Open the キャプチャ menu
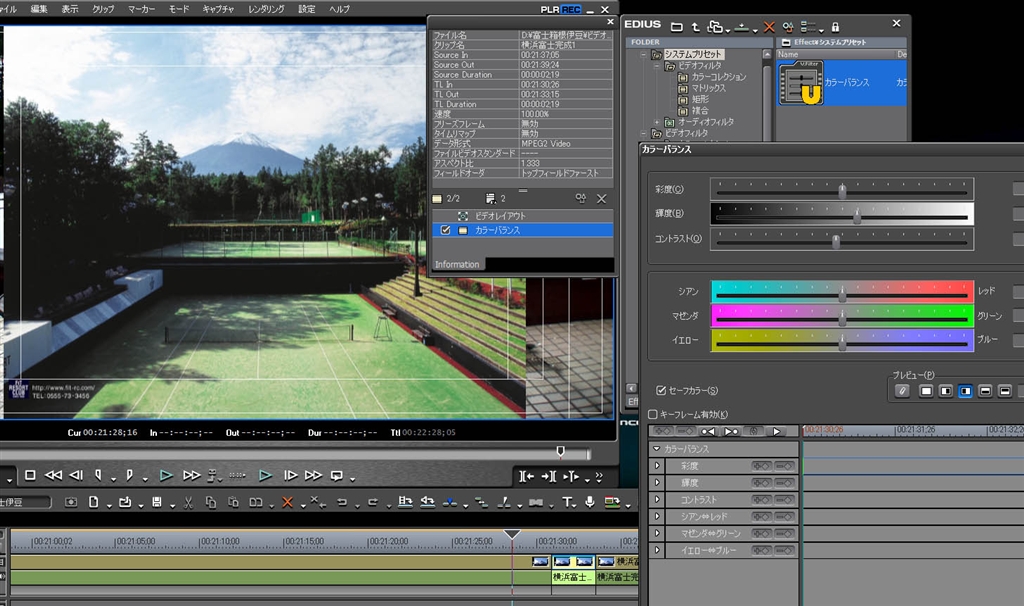The image size is (1024, 606). pos(217,8)
